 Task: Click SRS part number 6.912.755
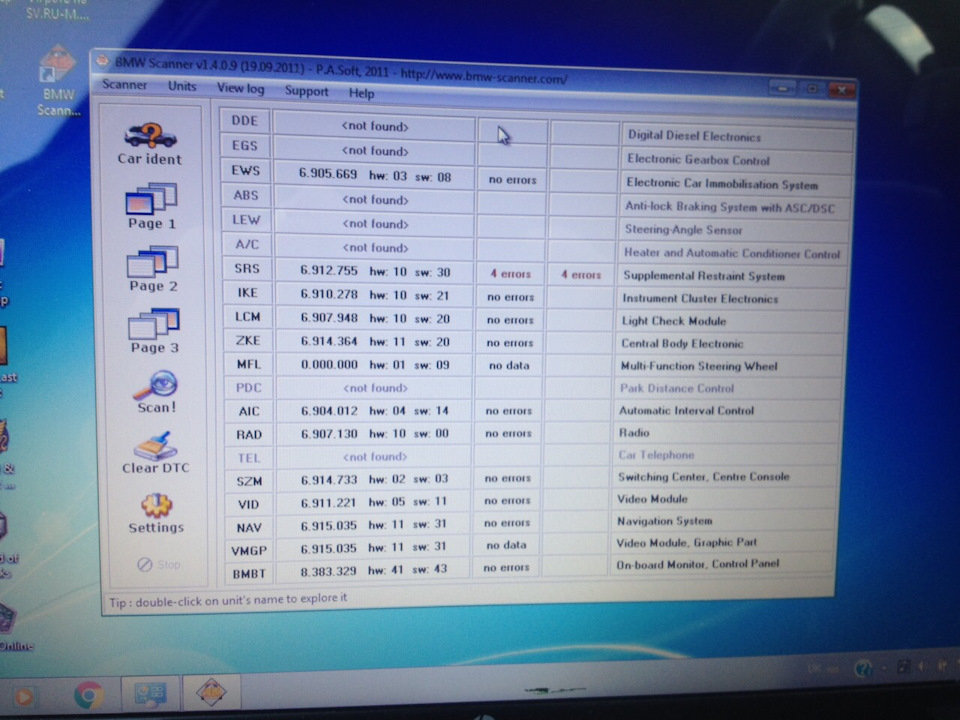pyautogui.click(x=329, y=270)
